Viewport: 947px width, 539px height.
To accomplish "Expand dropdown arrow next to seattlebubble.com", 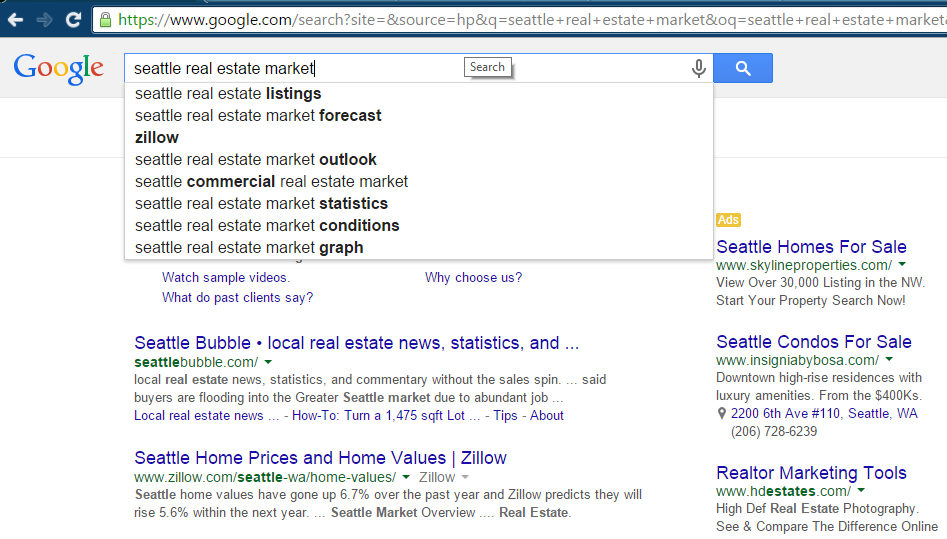I will click(x=268, y=362).
